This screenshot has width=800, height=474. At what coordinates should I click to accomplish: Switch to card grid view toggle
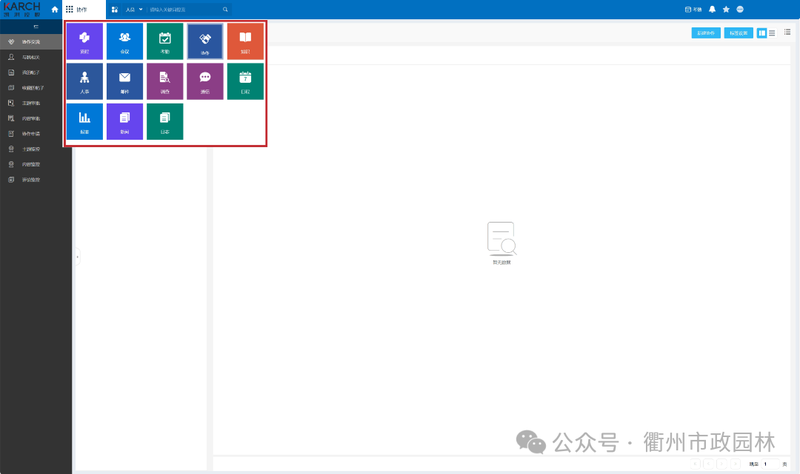point(762,33)
